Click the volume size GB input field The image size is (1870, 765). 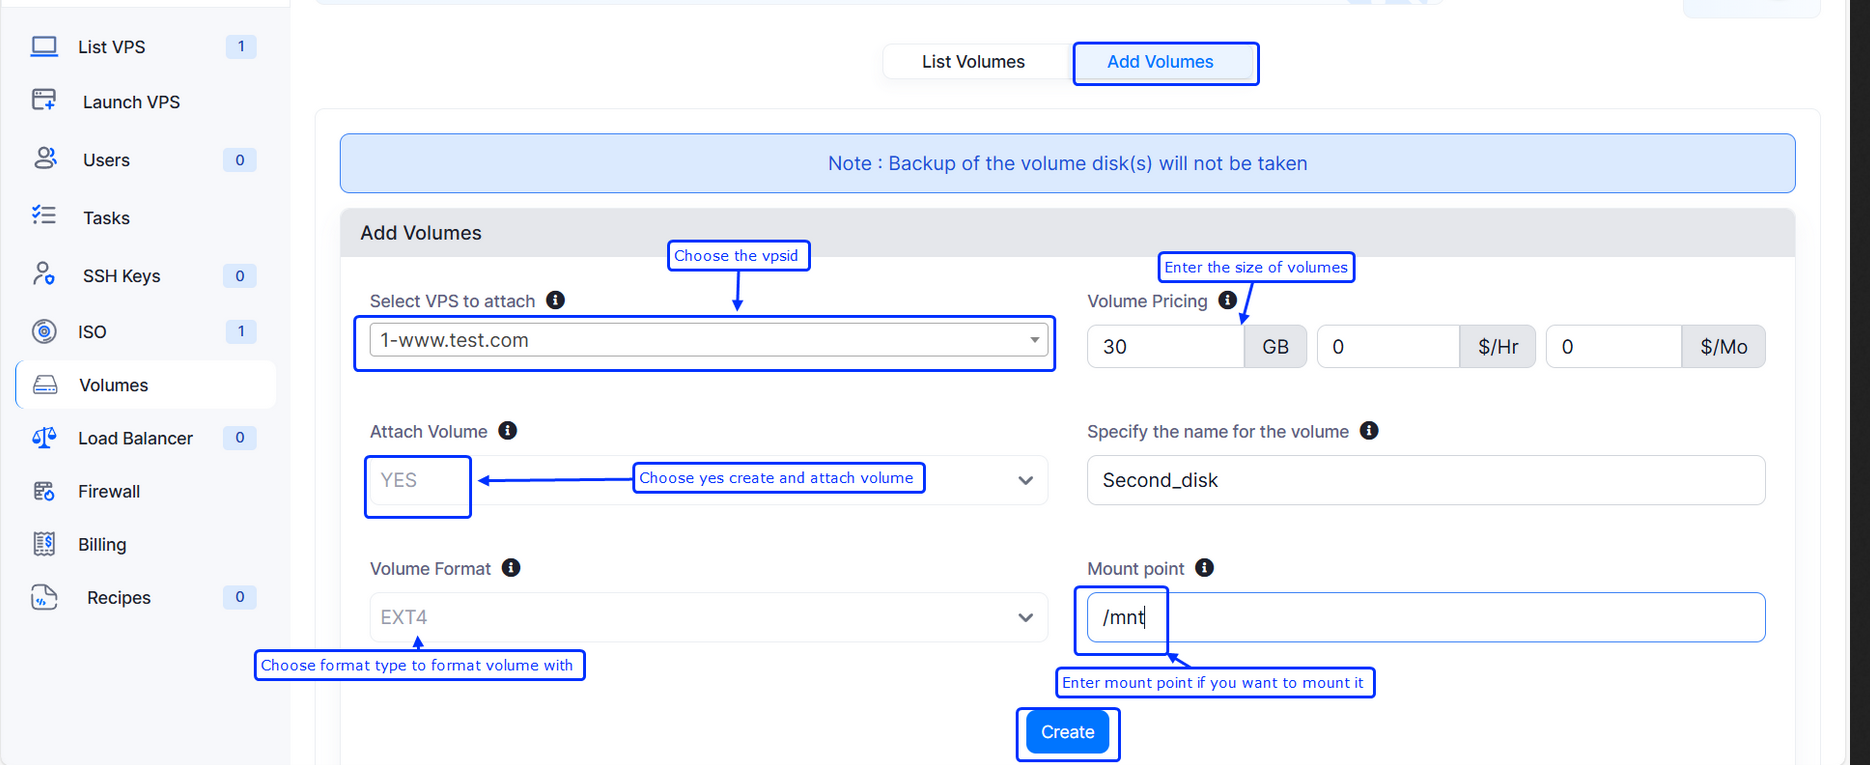pyautogui.click(x=1165, y=347)
